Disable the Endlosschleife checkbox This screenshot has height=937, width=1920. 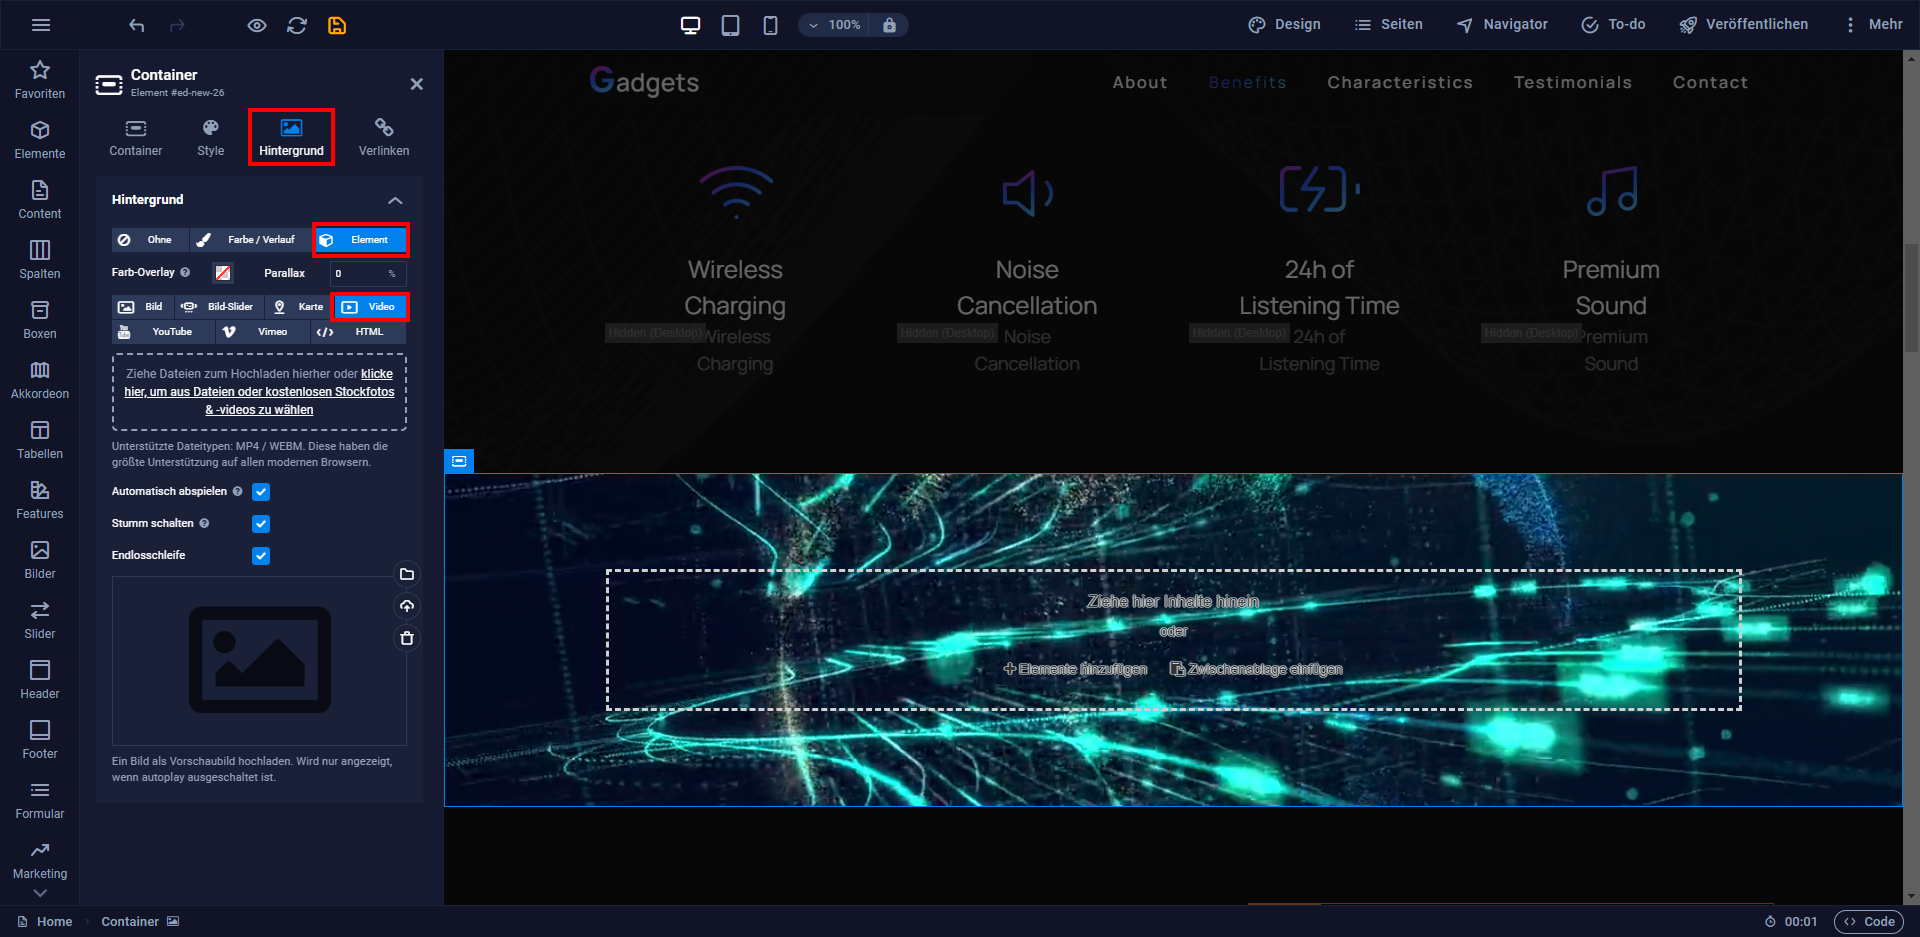coord(261,556)
